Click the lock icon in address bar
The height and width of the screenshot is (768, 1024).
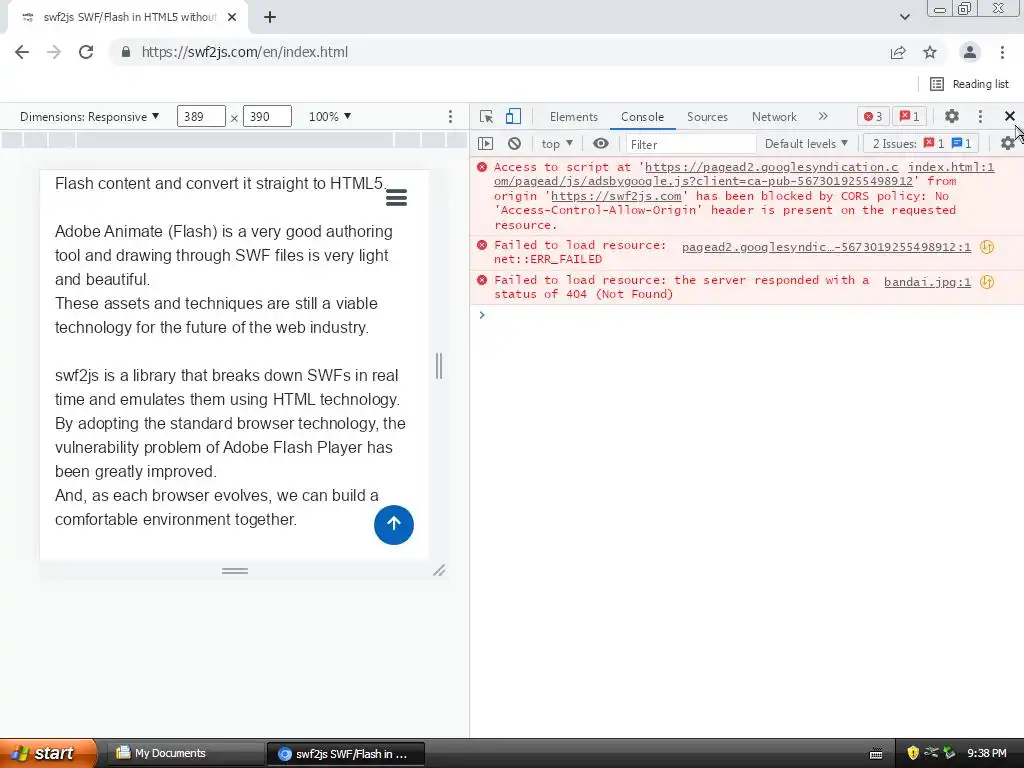(x=126, y=52)
